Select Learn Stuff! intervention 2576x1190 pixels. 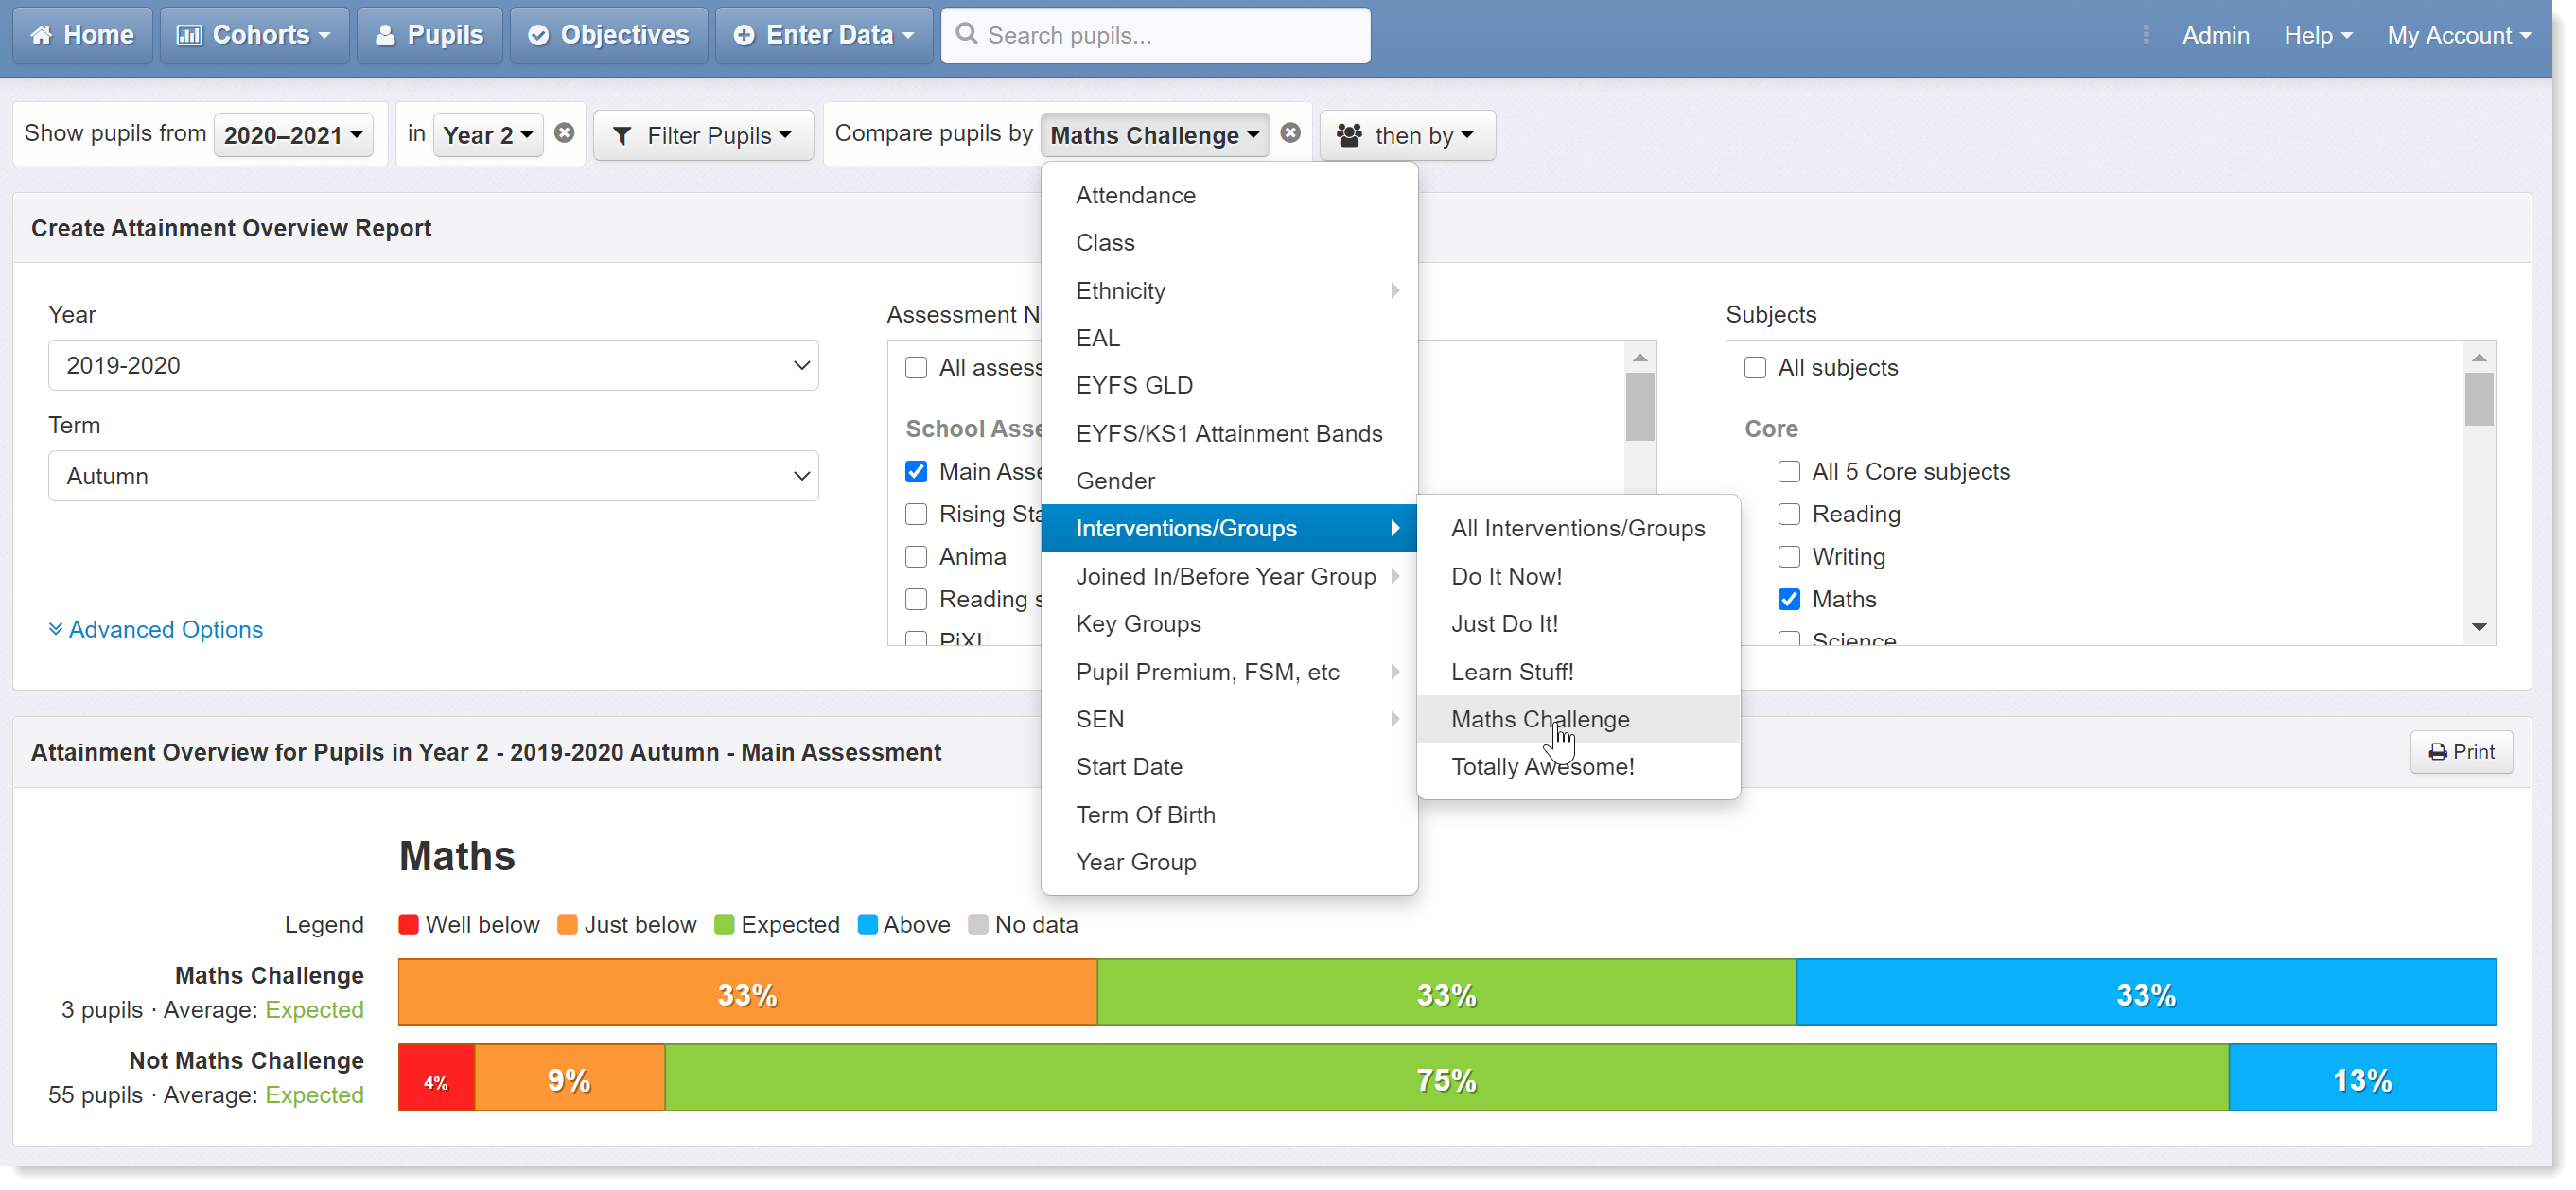[1578, 672]
